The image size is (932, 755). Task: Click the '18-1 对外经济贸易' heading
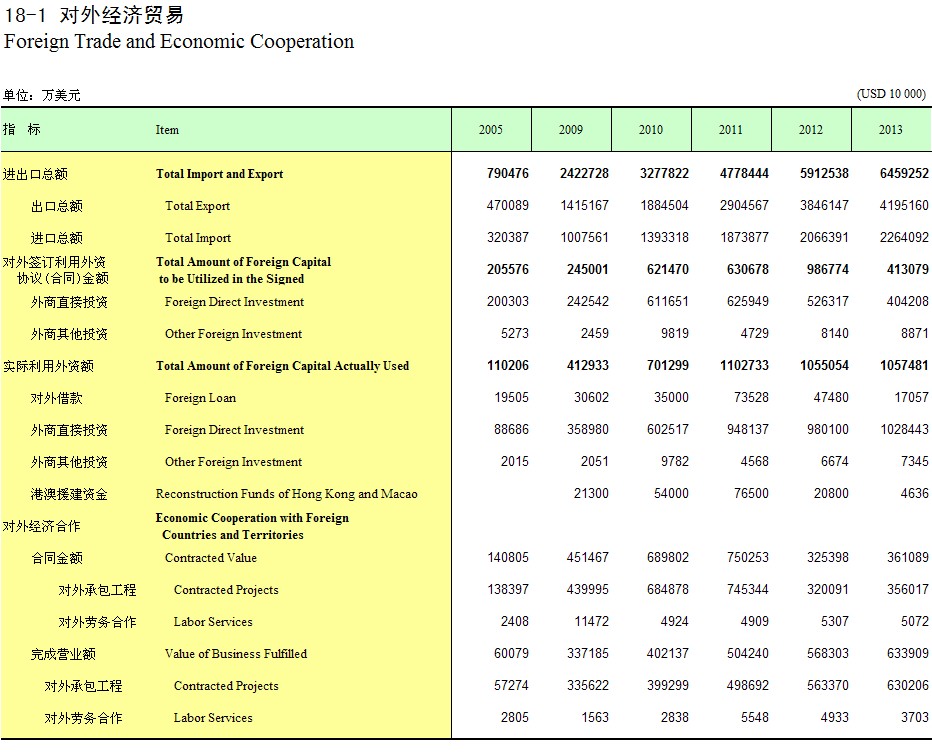pyautogui.click(x=94, y=15)
